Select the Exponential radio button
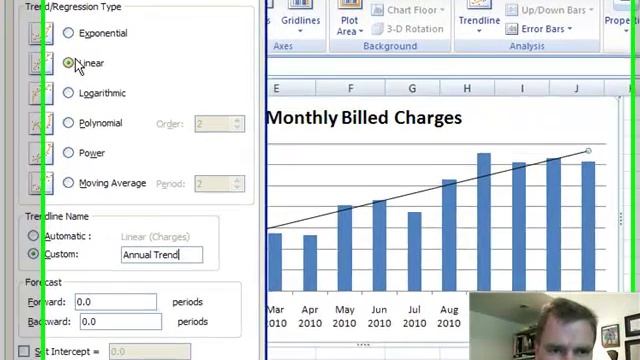 [x=68, y=33]
